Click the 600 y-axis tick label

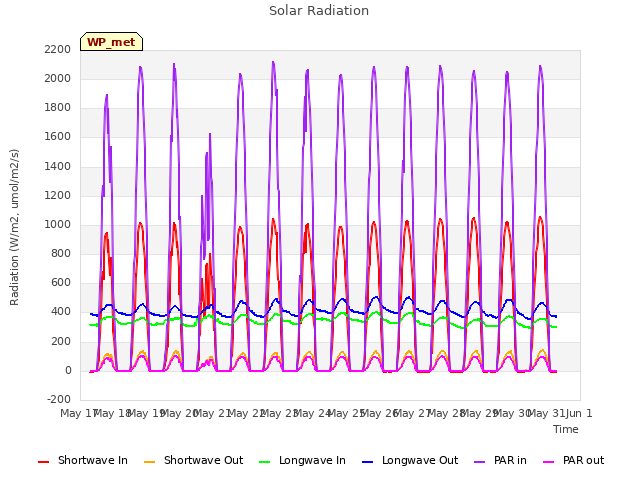coord(61,282)
